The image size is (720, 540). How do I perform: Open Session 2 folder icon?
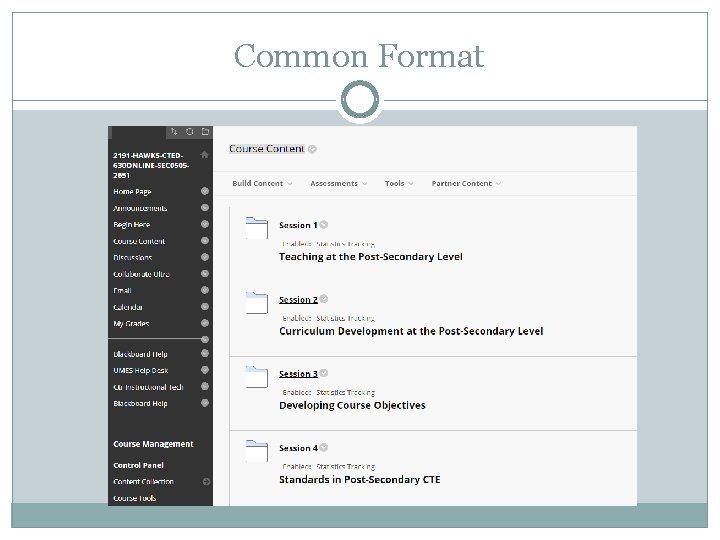point(257,303)
